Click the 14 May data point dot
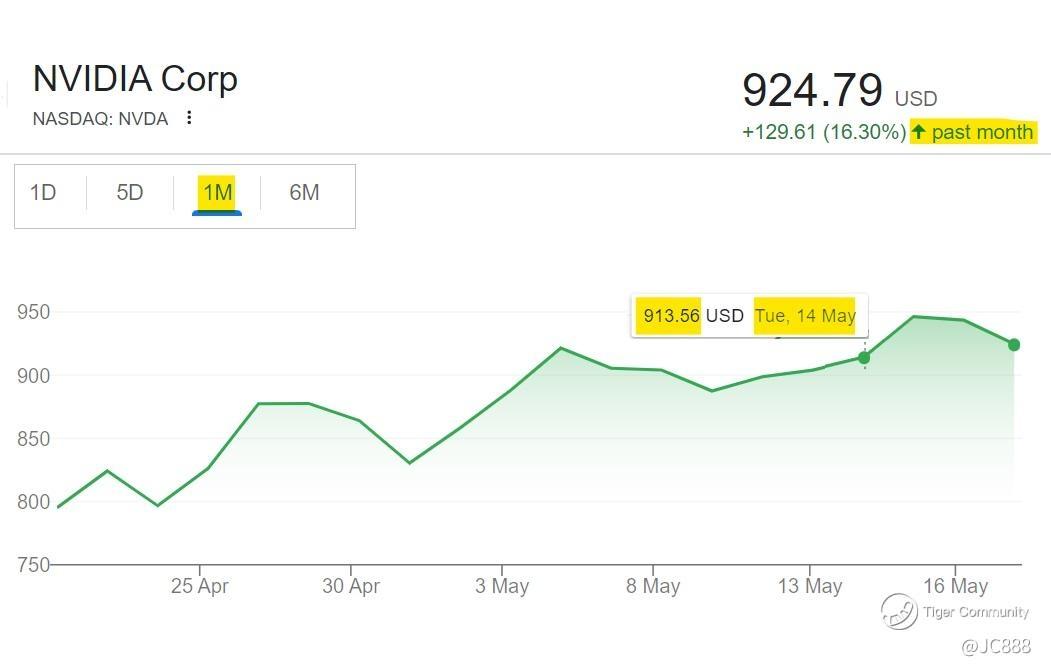The image size is (1051, 671). point(864,357)
